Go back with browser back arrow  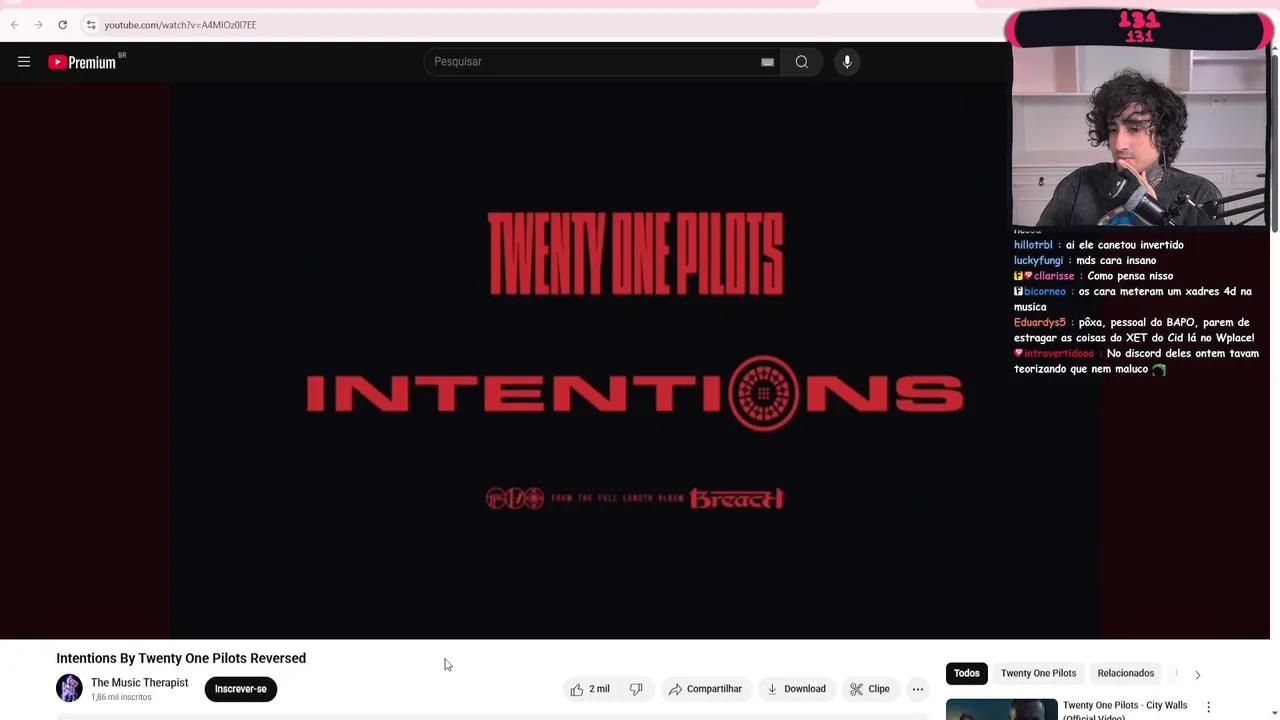click(x=14, y=25)
